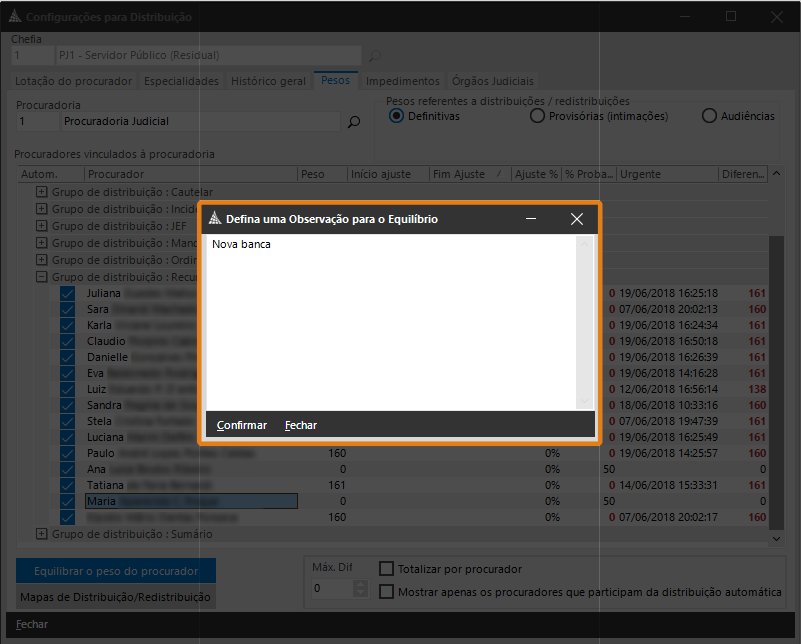Enable Totalizar por procurador checkbox
Viewport: 801px width, 644px height.
tap(387, 569)
